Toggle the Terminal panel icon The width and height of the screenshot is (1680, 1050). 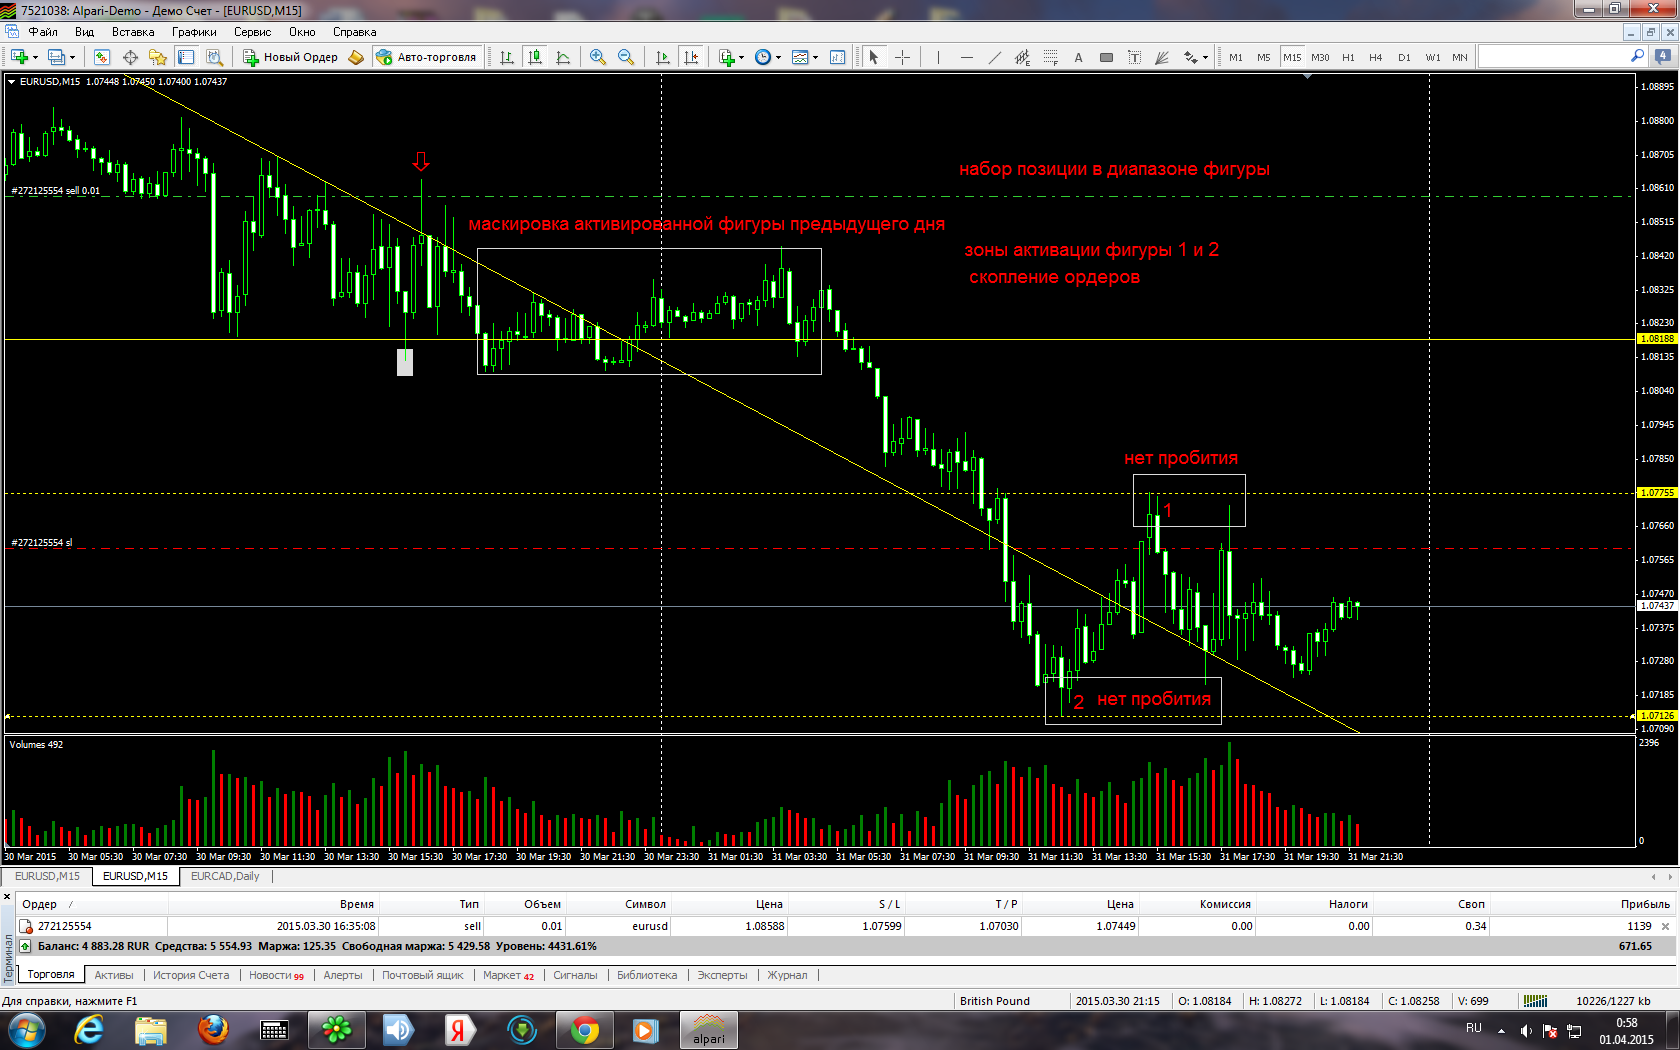186,57
